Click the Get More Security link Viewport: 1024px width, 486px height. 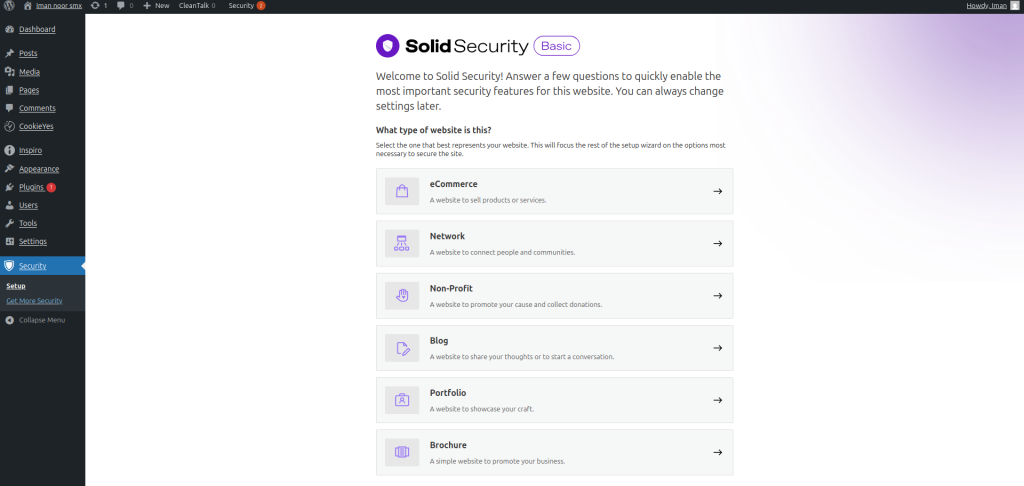click(x=34, y=300)
